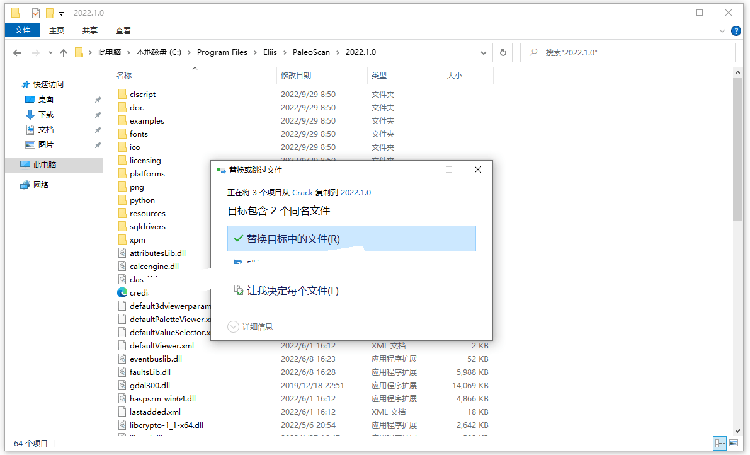The image size is (750, 455).
Task: Sort by the Type column header
Action: [x=379, y=76]
